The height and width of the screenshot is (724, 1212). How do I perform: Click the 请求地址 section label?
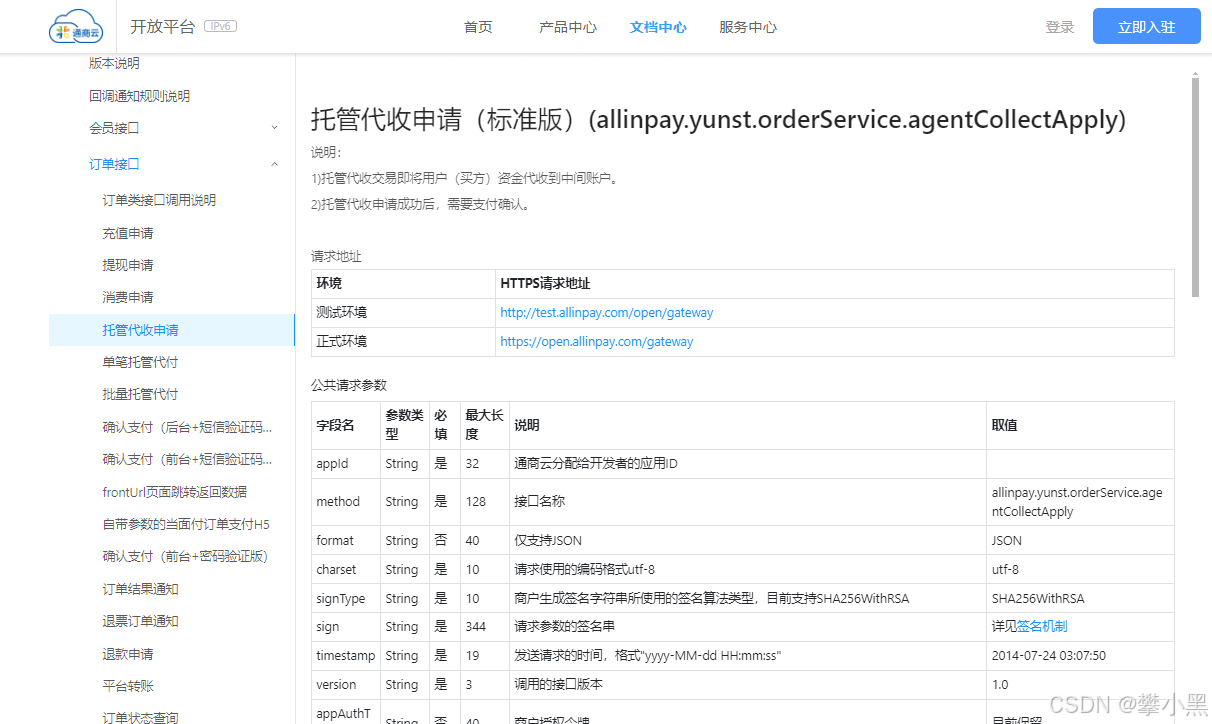point(336,257)
